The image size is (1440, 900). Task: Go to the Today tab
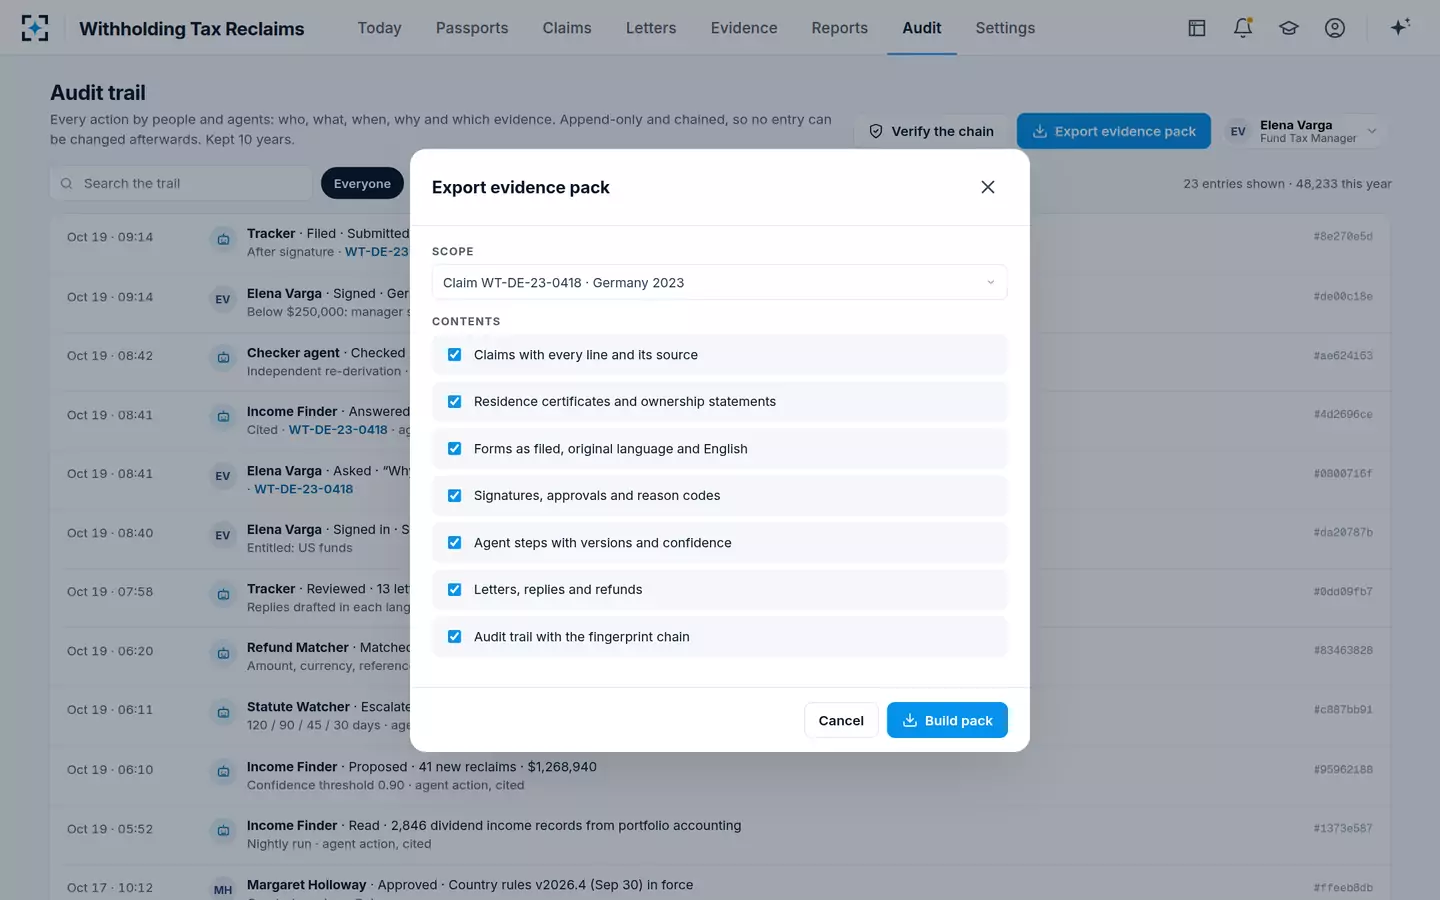(380, 28)
